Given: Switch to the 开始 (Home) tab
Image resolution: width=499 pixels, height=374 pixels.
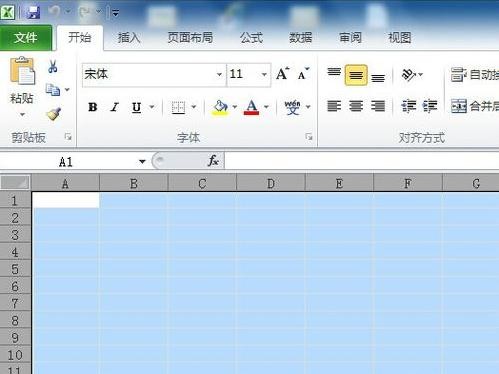Looking at the screenshot, I should pyautogui.click(x=80, y=37).
